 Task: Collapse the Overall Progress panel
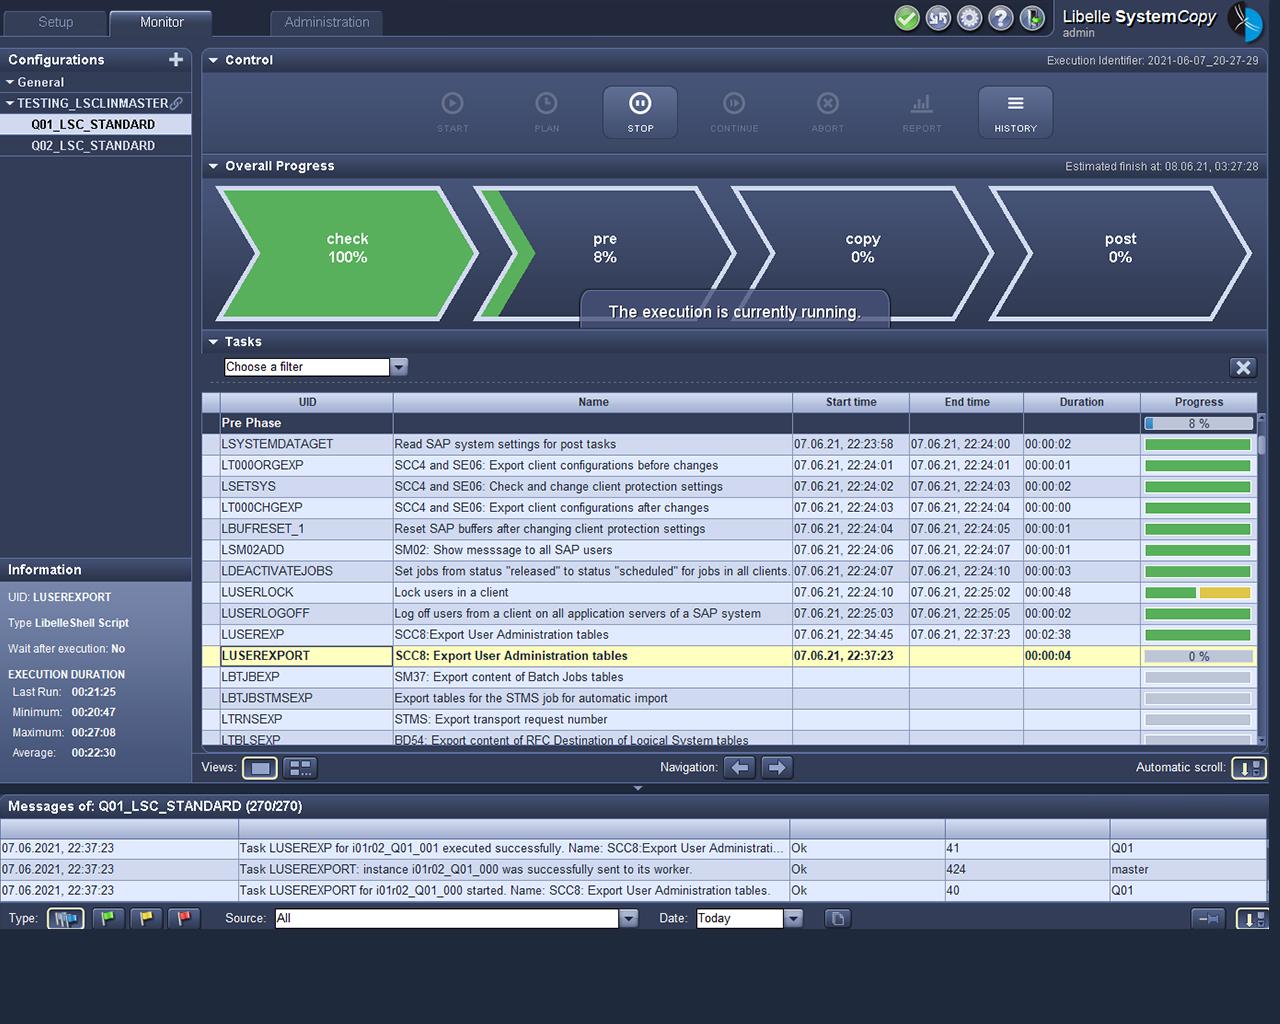point(213,166)
